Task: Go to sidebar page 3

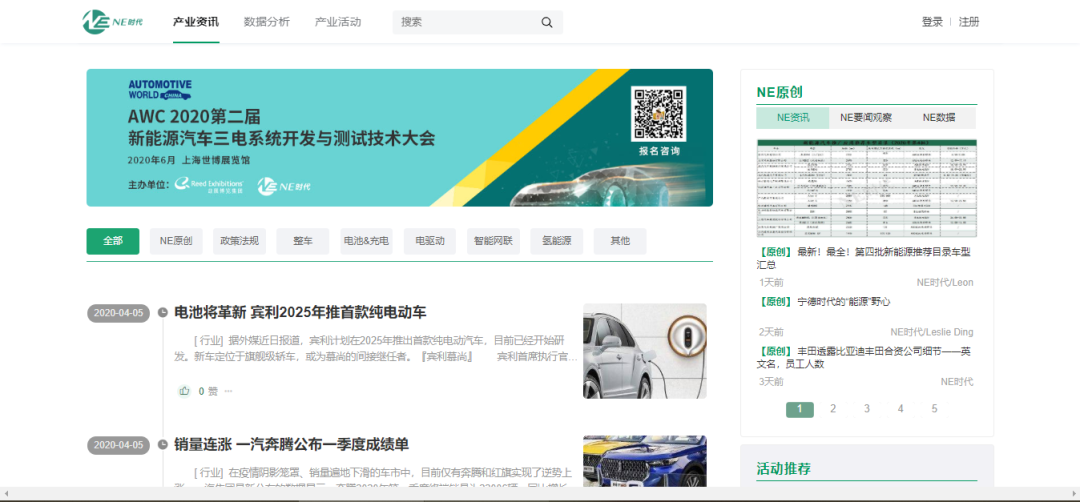Action: click(866, 409)
